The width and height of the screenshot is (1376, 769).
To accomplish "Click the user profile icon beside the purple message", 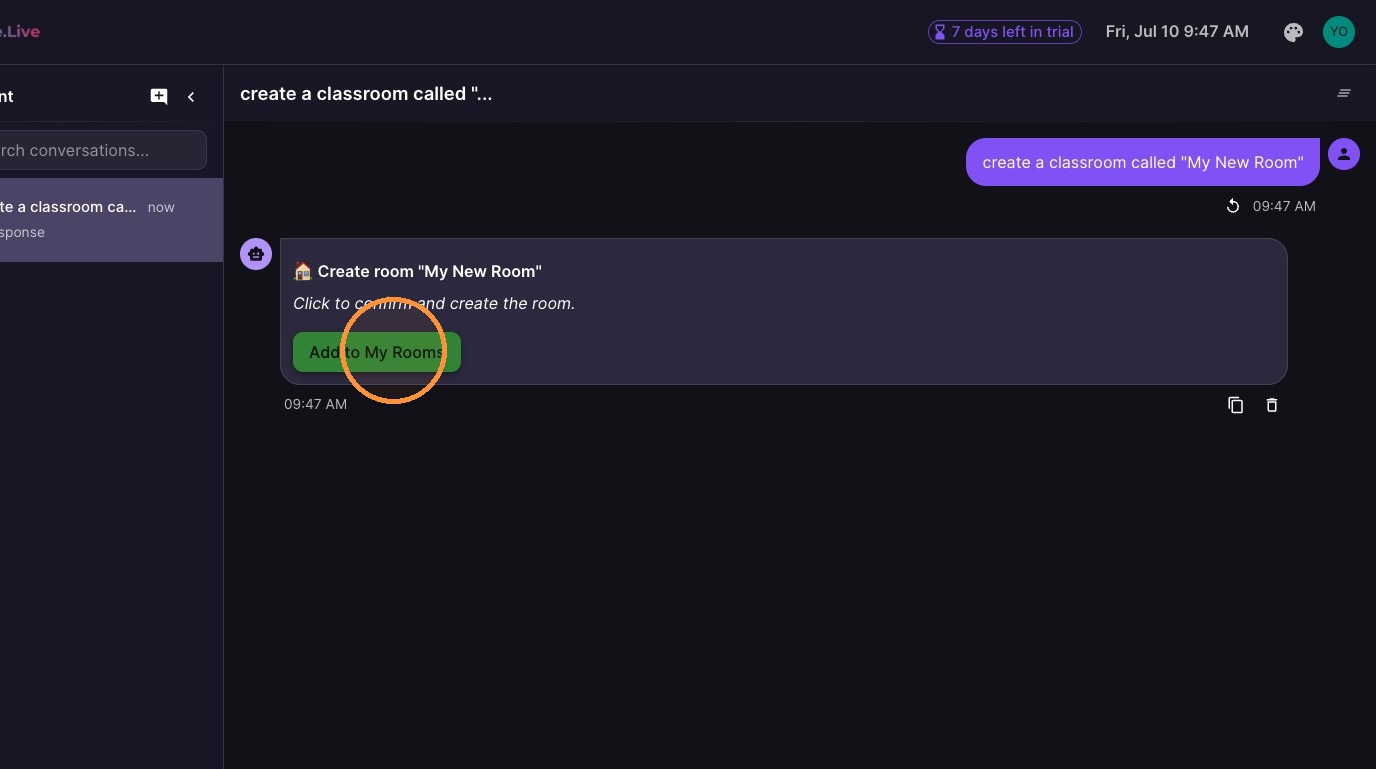I will [x=1344, y=154].
